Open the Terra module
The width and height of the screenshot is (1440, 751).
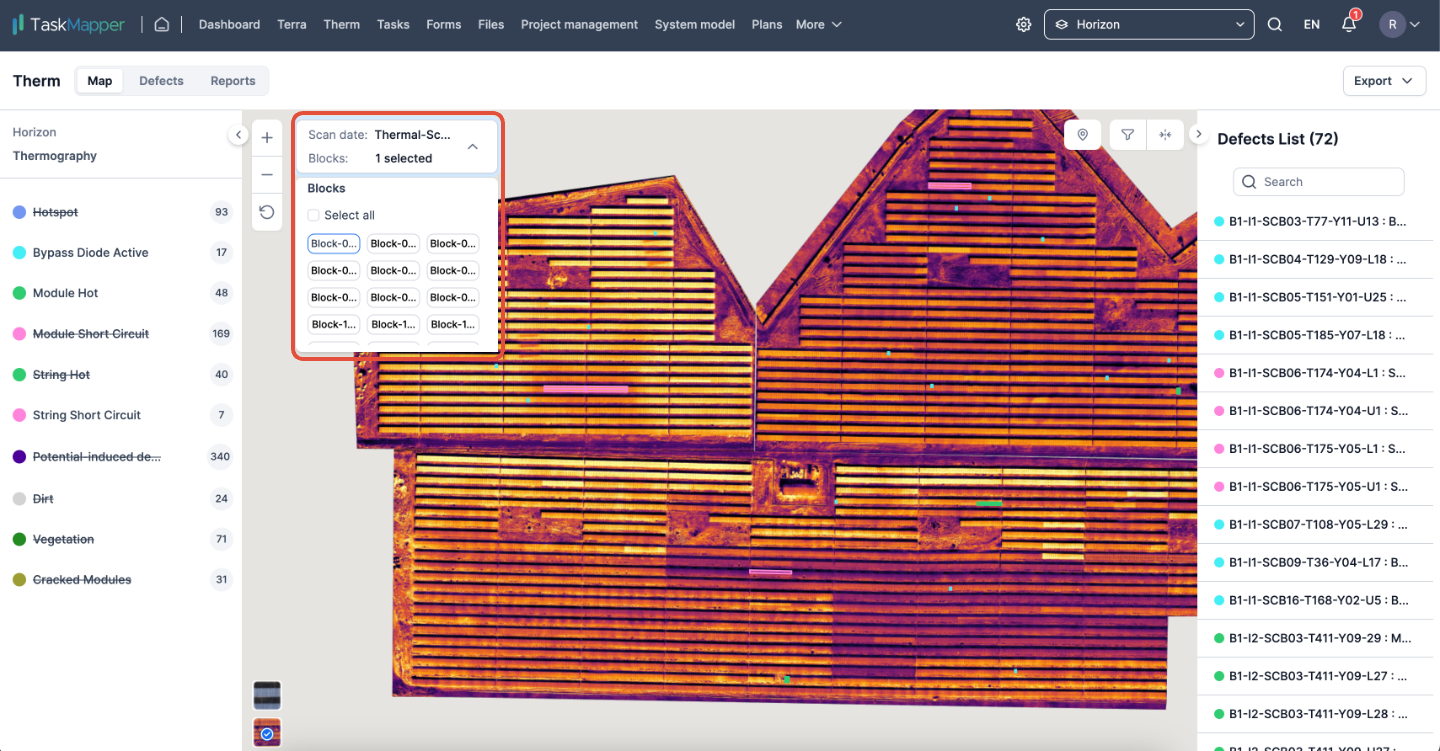pyautogui.click(x=292, y=25)
